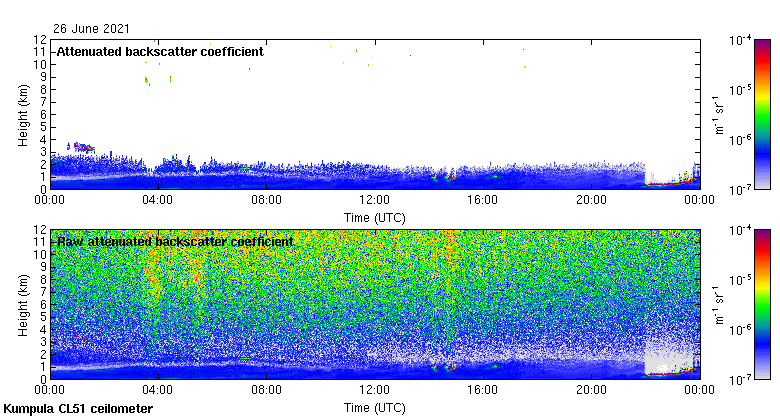
Task: Click the 08:00 tick label under upper plot
Action: pyautogui.click(x=266, y=200)
